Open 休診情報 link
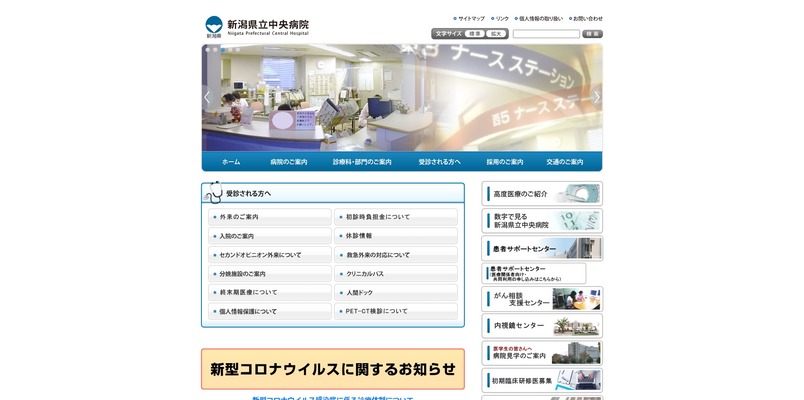Image resolution: width=804 pixels, height=400 pixels. pos(396,236)
